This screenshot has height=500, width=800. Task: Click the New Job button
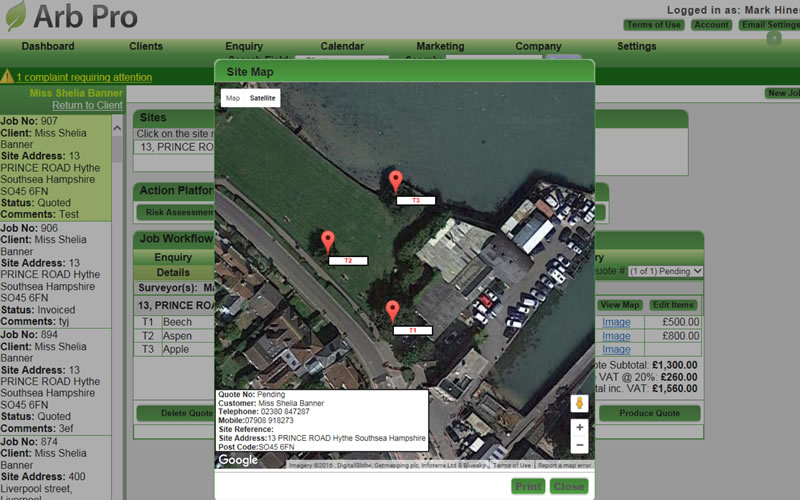coord(782,93)
